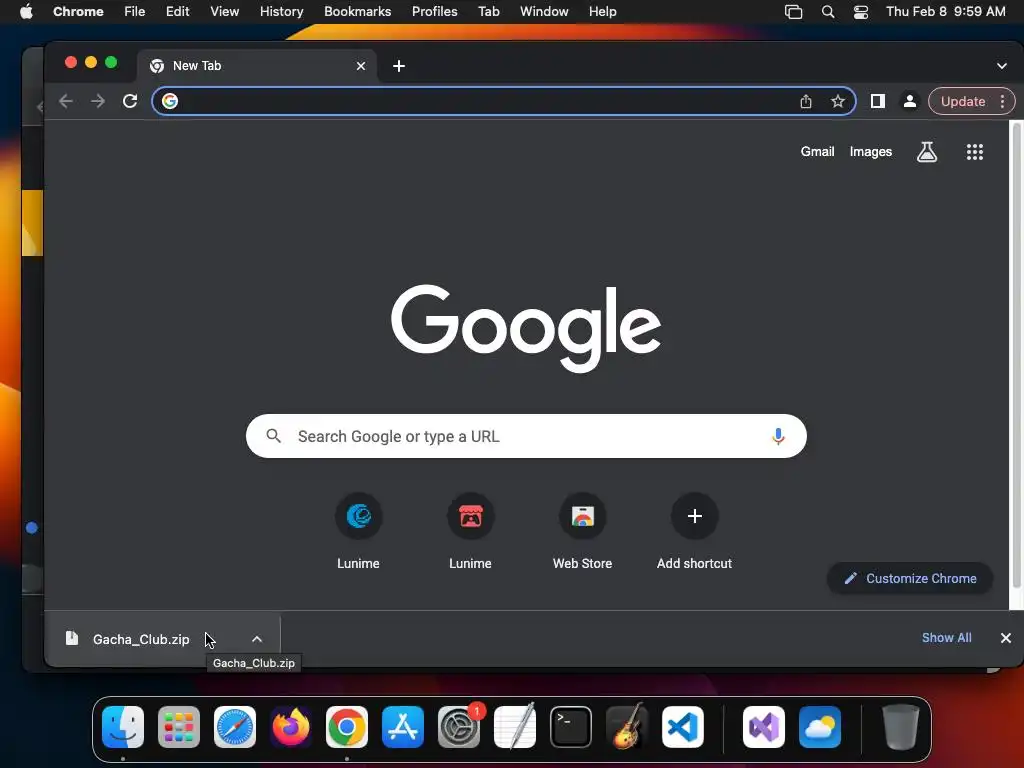Click the back navigation arrow
This screenshot has height=768, width=1024.
(x=65, y=101)
